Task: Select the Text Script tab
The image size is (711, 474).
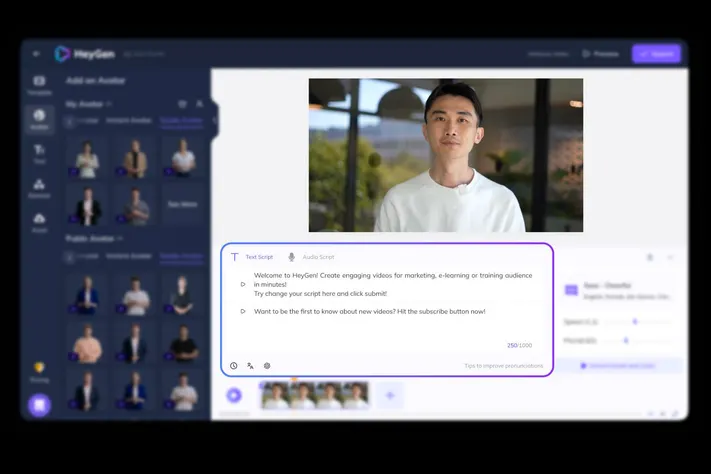Action: tap(253, 257)
